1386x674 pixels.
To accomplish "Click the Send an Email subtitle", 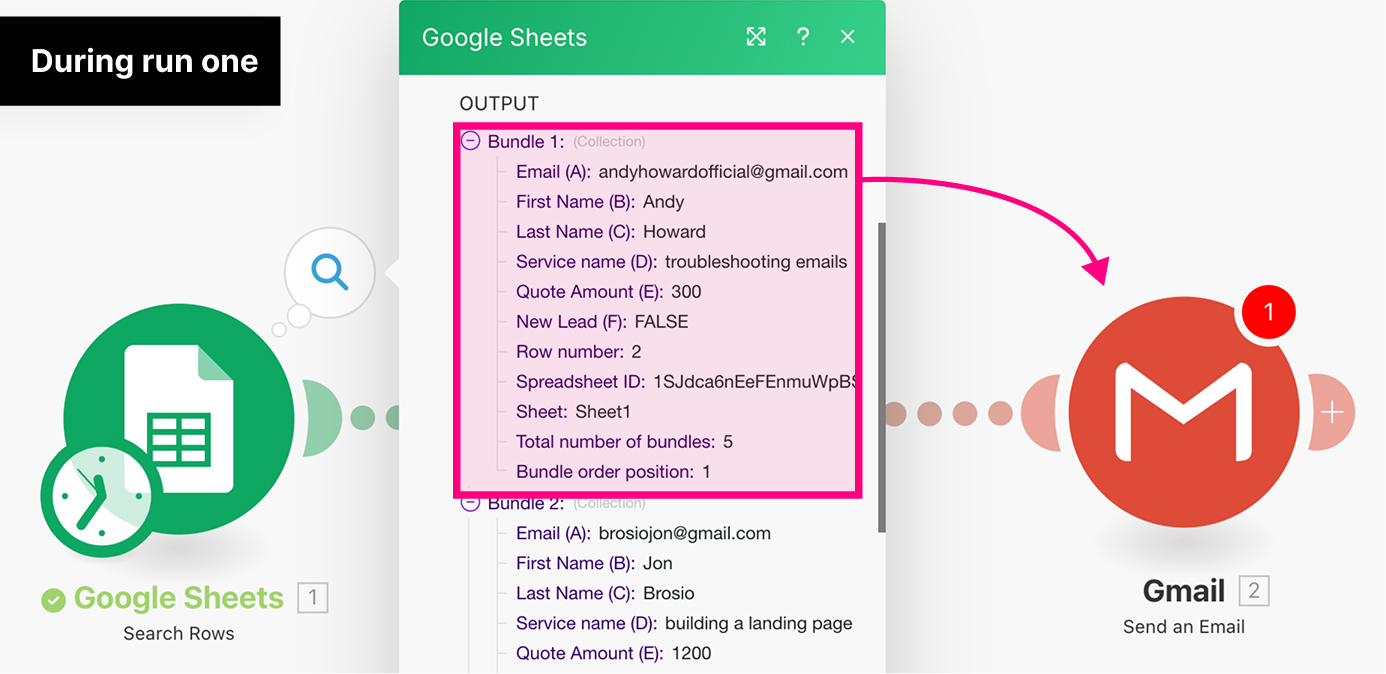I will pos(1184,627).
